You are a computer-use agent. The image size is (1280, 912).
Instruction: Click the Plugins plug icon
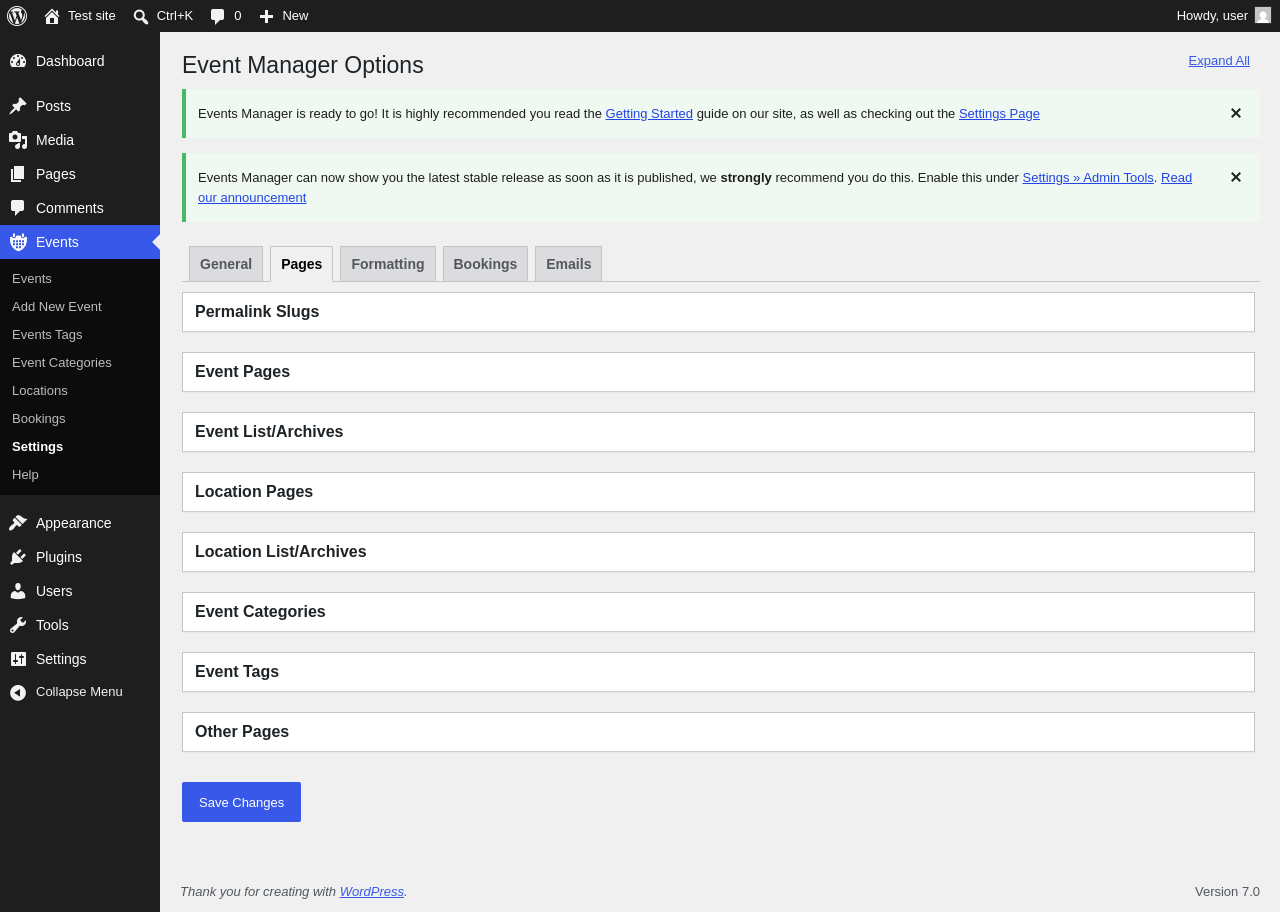pos(18,557)
